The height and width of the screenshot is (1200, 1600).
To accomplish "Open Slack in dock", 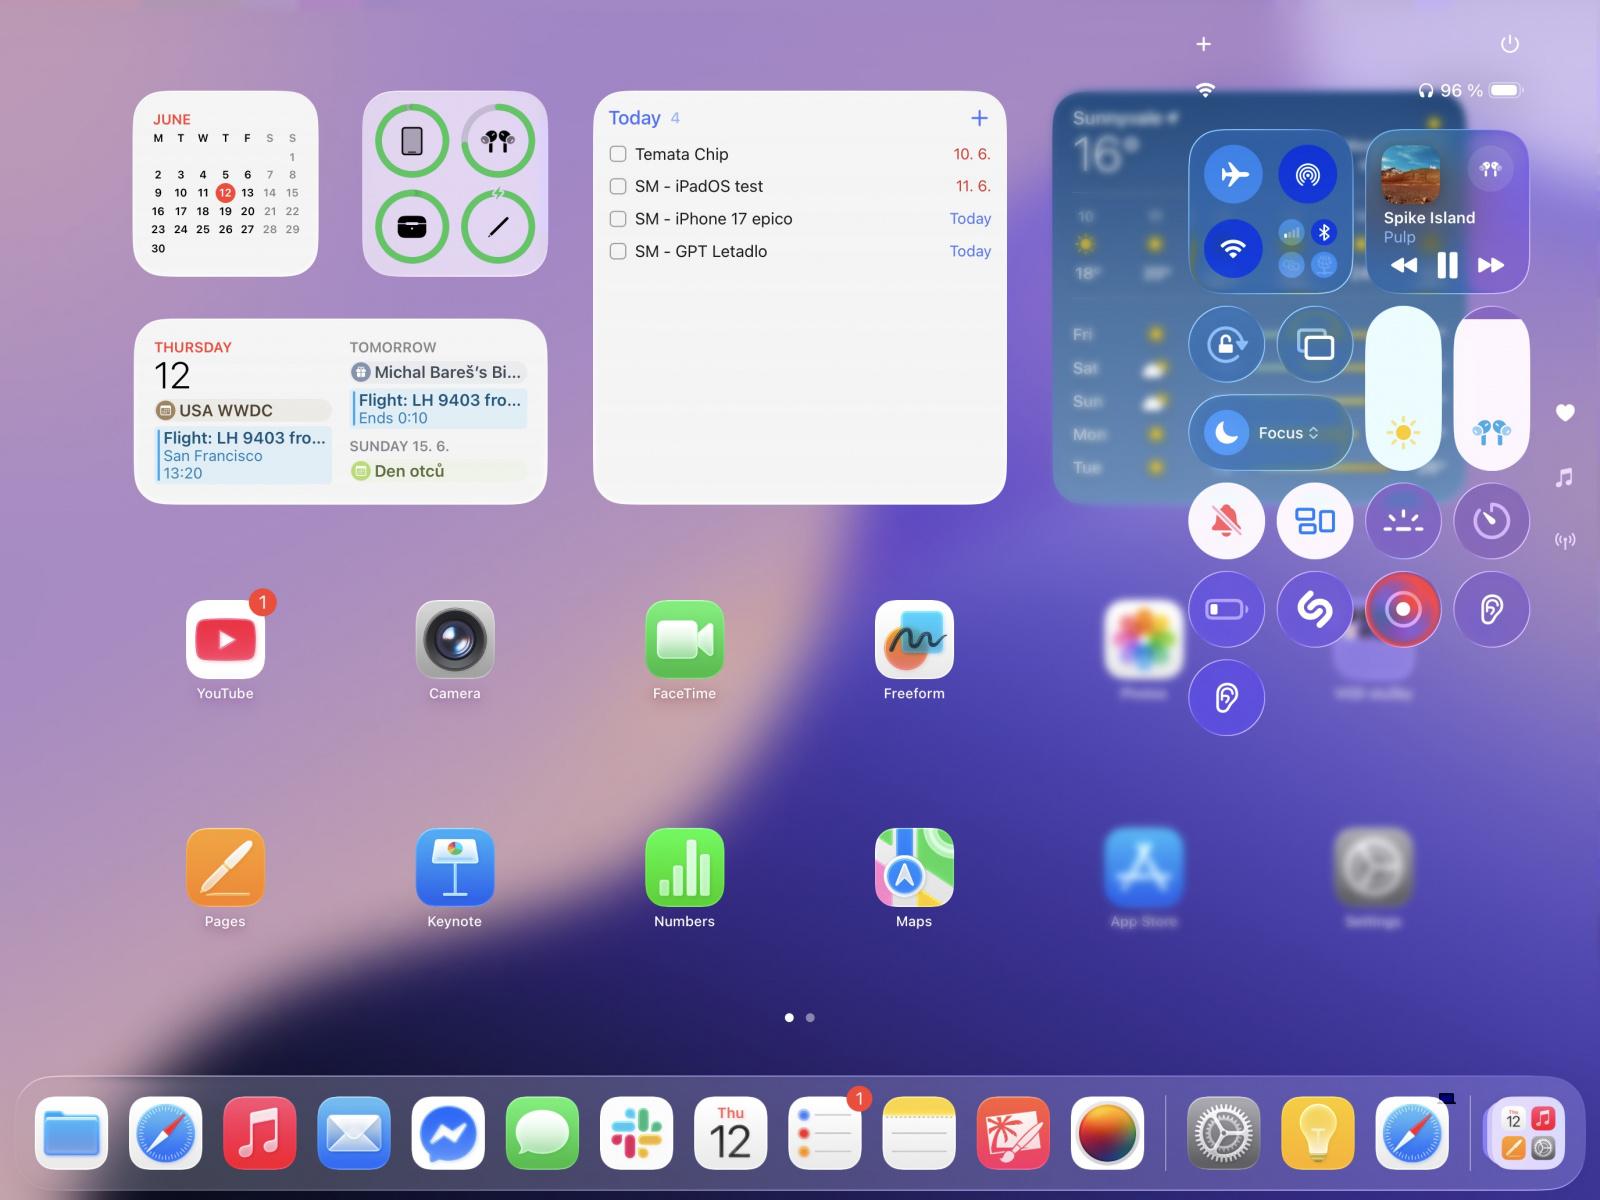I will point(636,1134).
